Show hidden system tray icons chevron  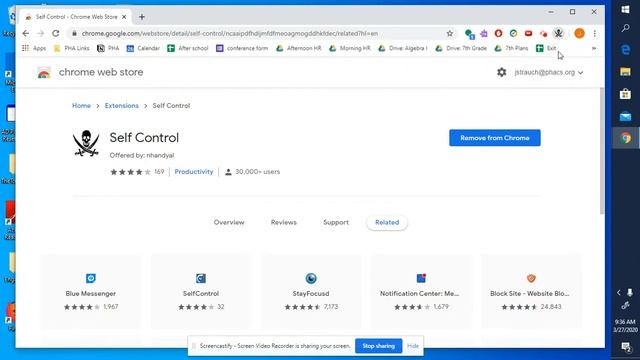(x=618, y=292)
